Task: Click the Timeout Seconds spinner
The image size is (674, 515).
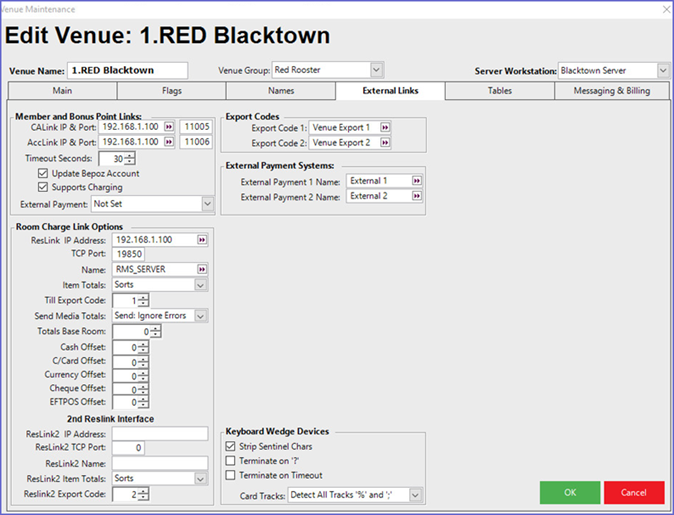Action: tap(130, 159)
